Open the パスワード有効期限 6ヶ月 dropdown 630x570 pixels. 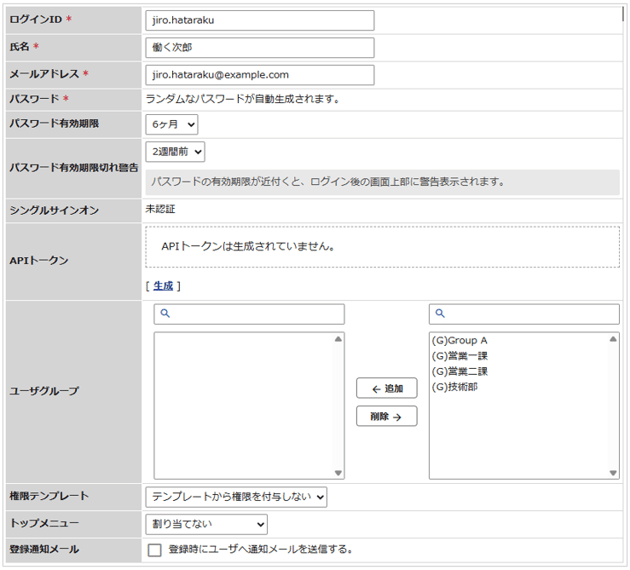click(172, 125)
